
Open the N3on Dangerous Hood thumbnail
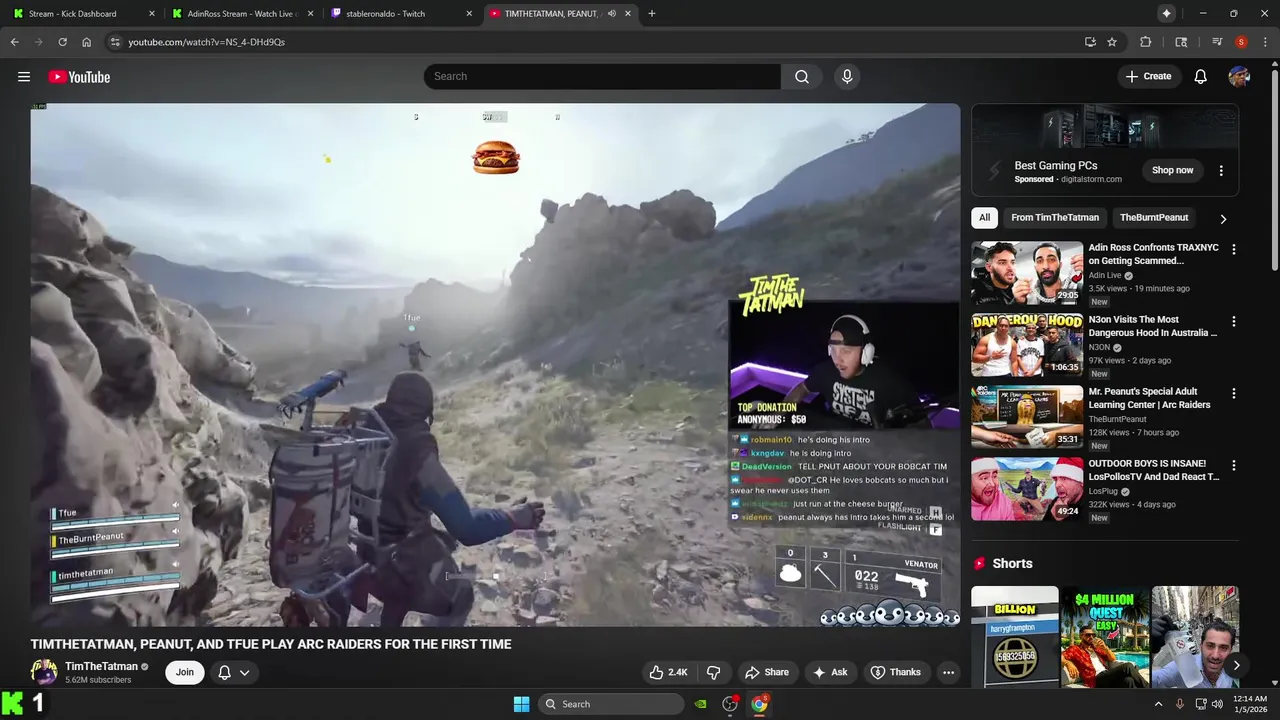pos(1027,345)
